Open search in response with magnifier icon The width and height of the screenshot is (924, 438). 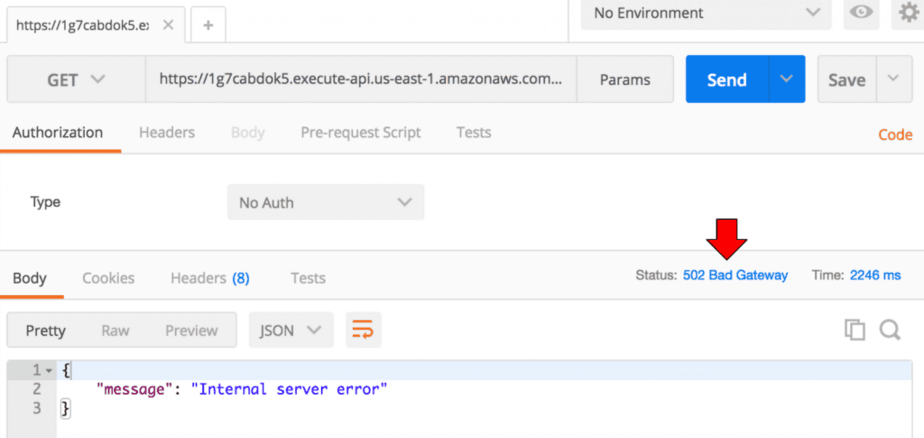890,330
